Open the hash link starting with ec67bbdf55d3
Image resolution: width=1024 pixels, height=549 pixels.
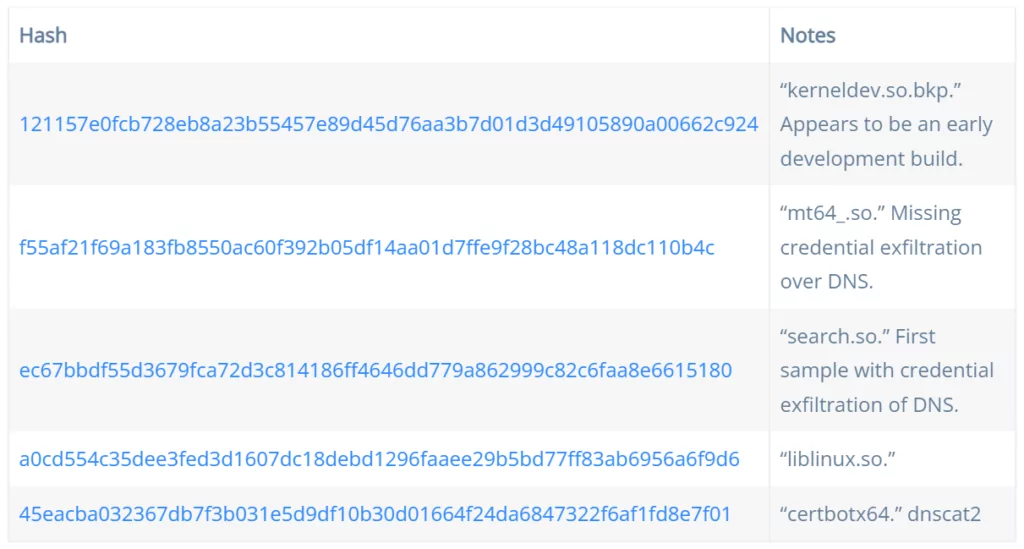tap(376, 370)
